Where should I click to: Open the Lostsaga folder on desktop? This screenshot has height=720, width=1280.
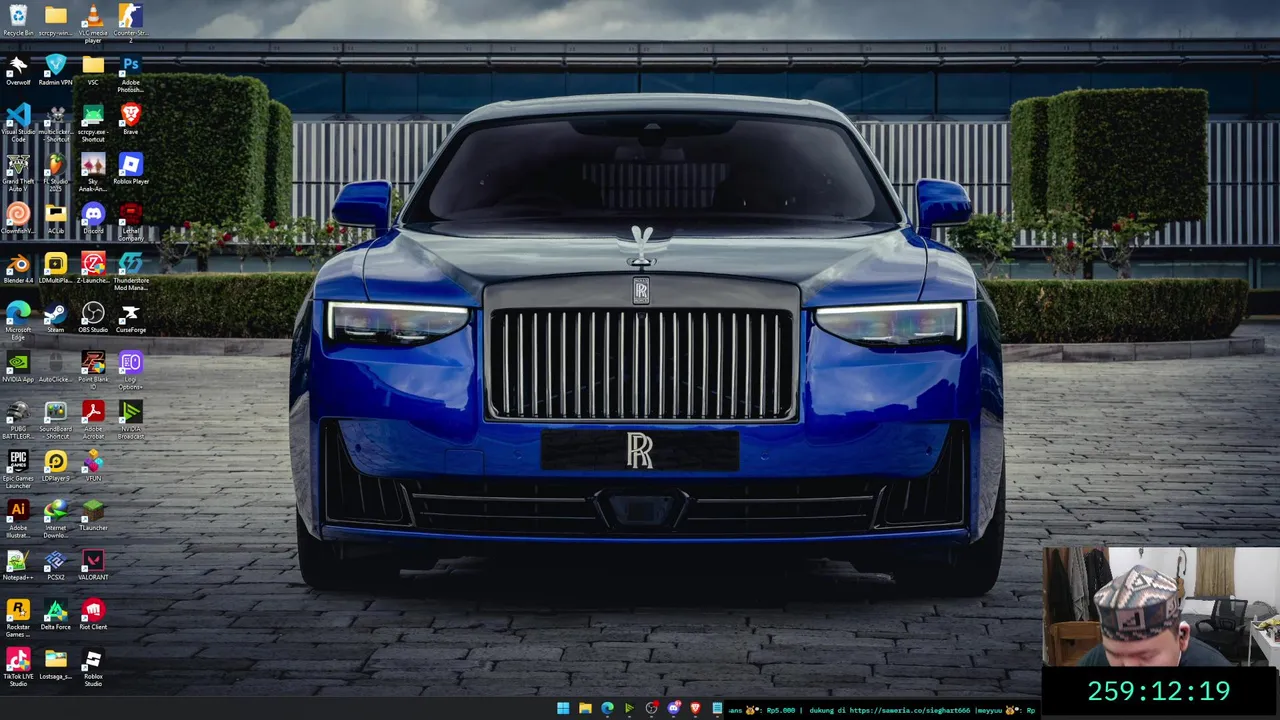(x=56, y=663)
